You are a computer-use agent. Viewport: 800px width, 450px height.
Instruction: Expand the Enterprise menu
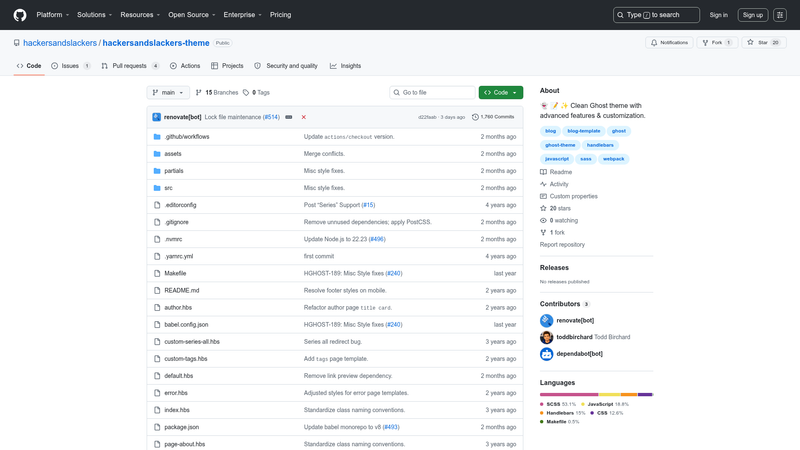pyautogui.click(x=242, y=15)
